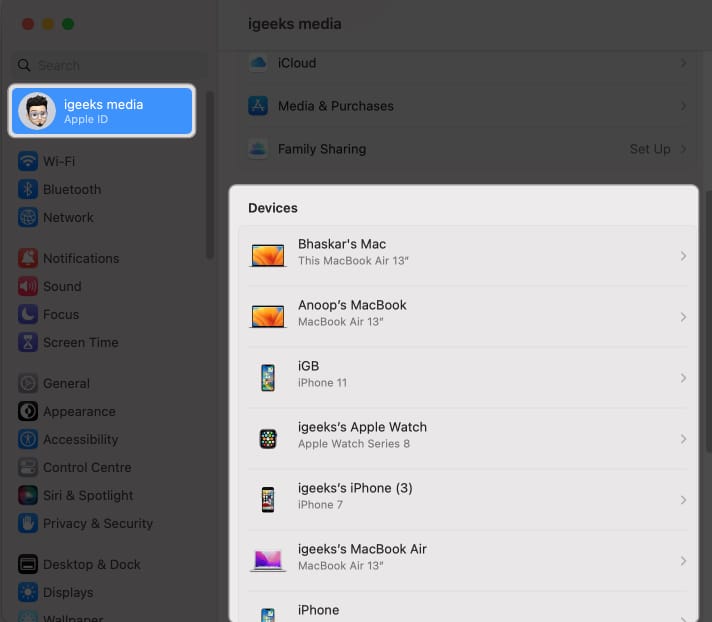This screenshot has height=622, width=712.
Task: Click the Media & Purchases label
Action: pyautogui.click(x=336, y=106)
